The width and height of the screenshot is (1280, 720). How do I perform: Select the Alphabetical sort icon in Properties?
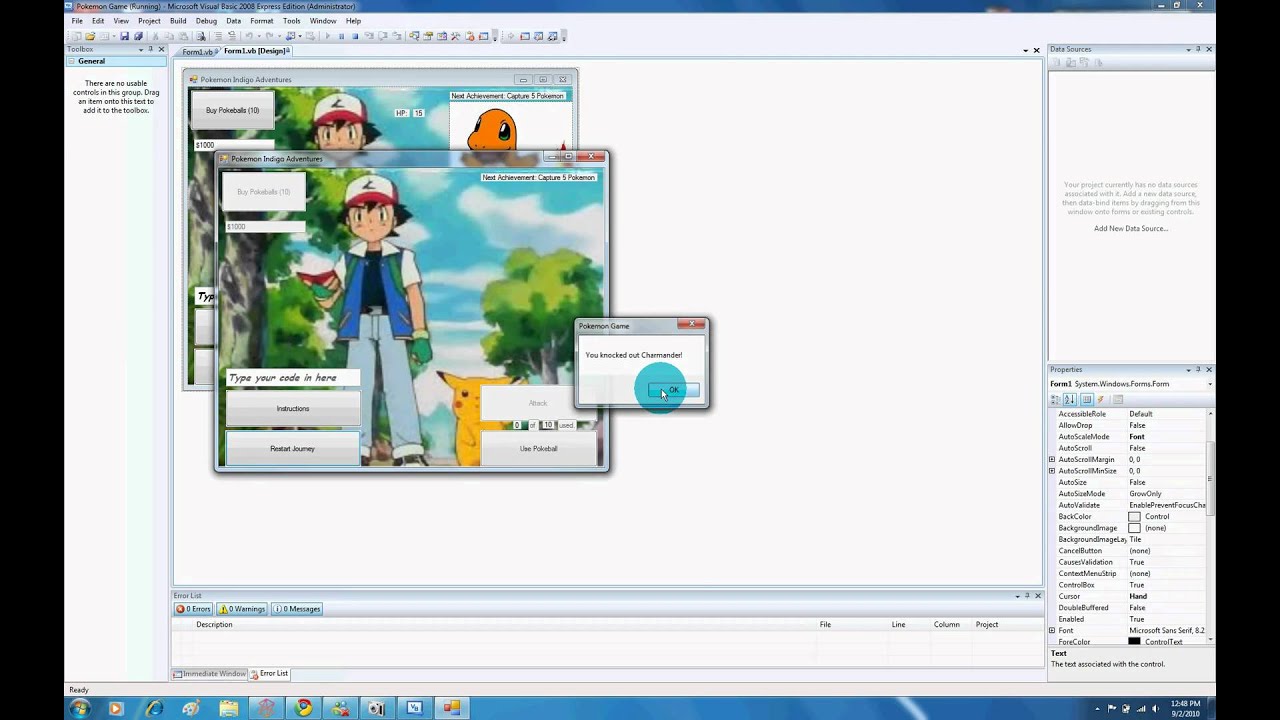tap(1070, 400)
